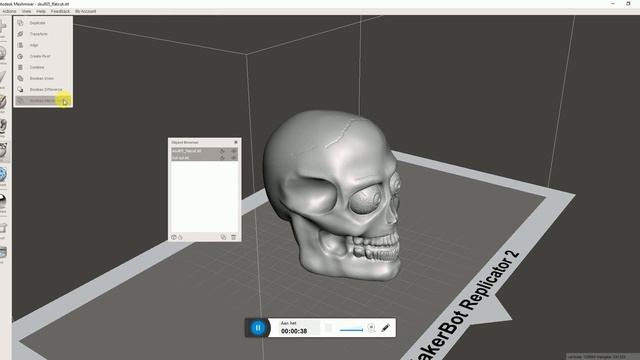Open the My Account menu

85,11
